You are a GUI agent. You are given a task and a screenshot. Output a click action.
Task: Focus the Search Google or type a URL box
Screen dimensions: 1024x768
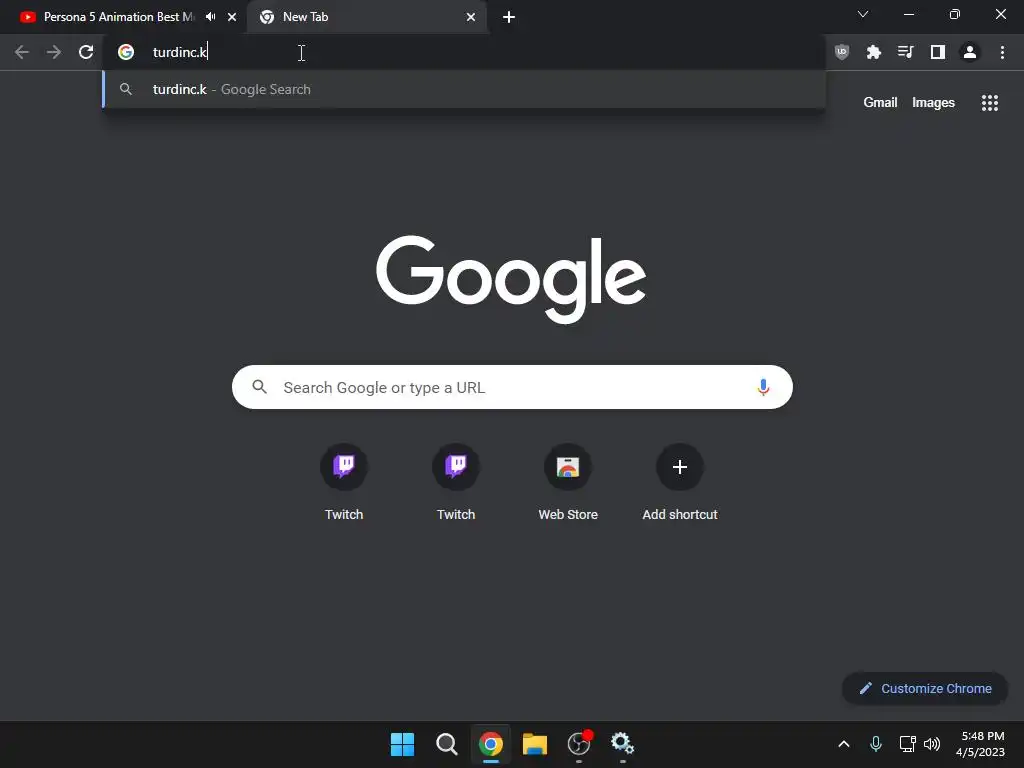(x=512, y=387)
